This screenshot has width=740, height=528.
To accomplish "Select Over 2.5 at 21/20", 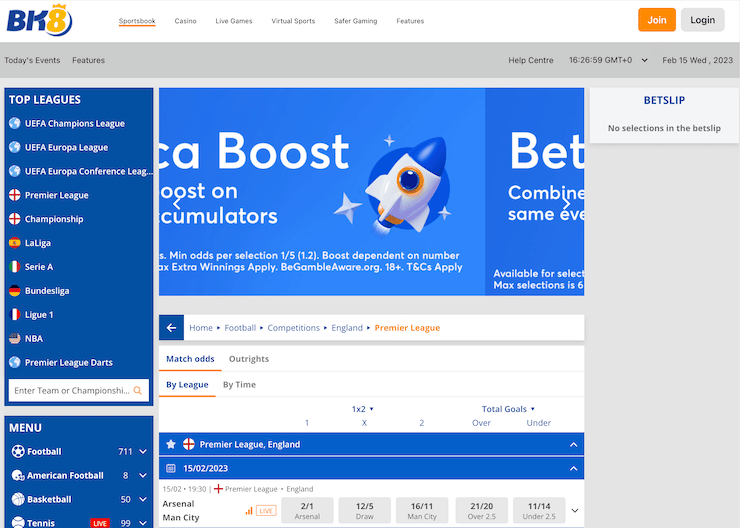I will 481,511.
